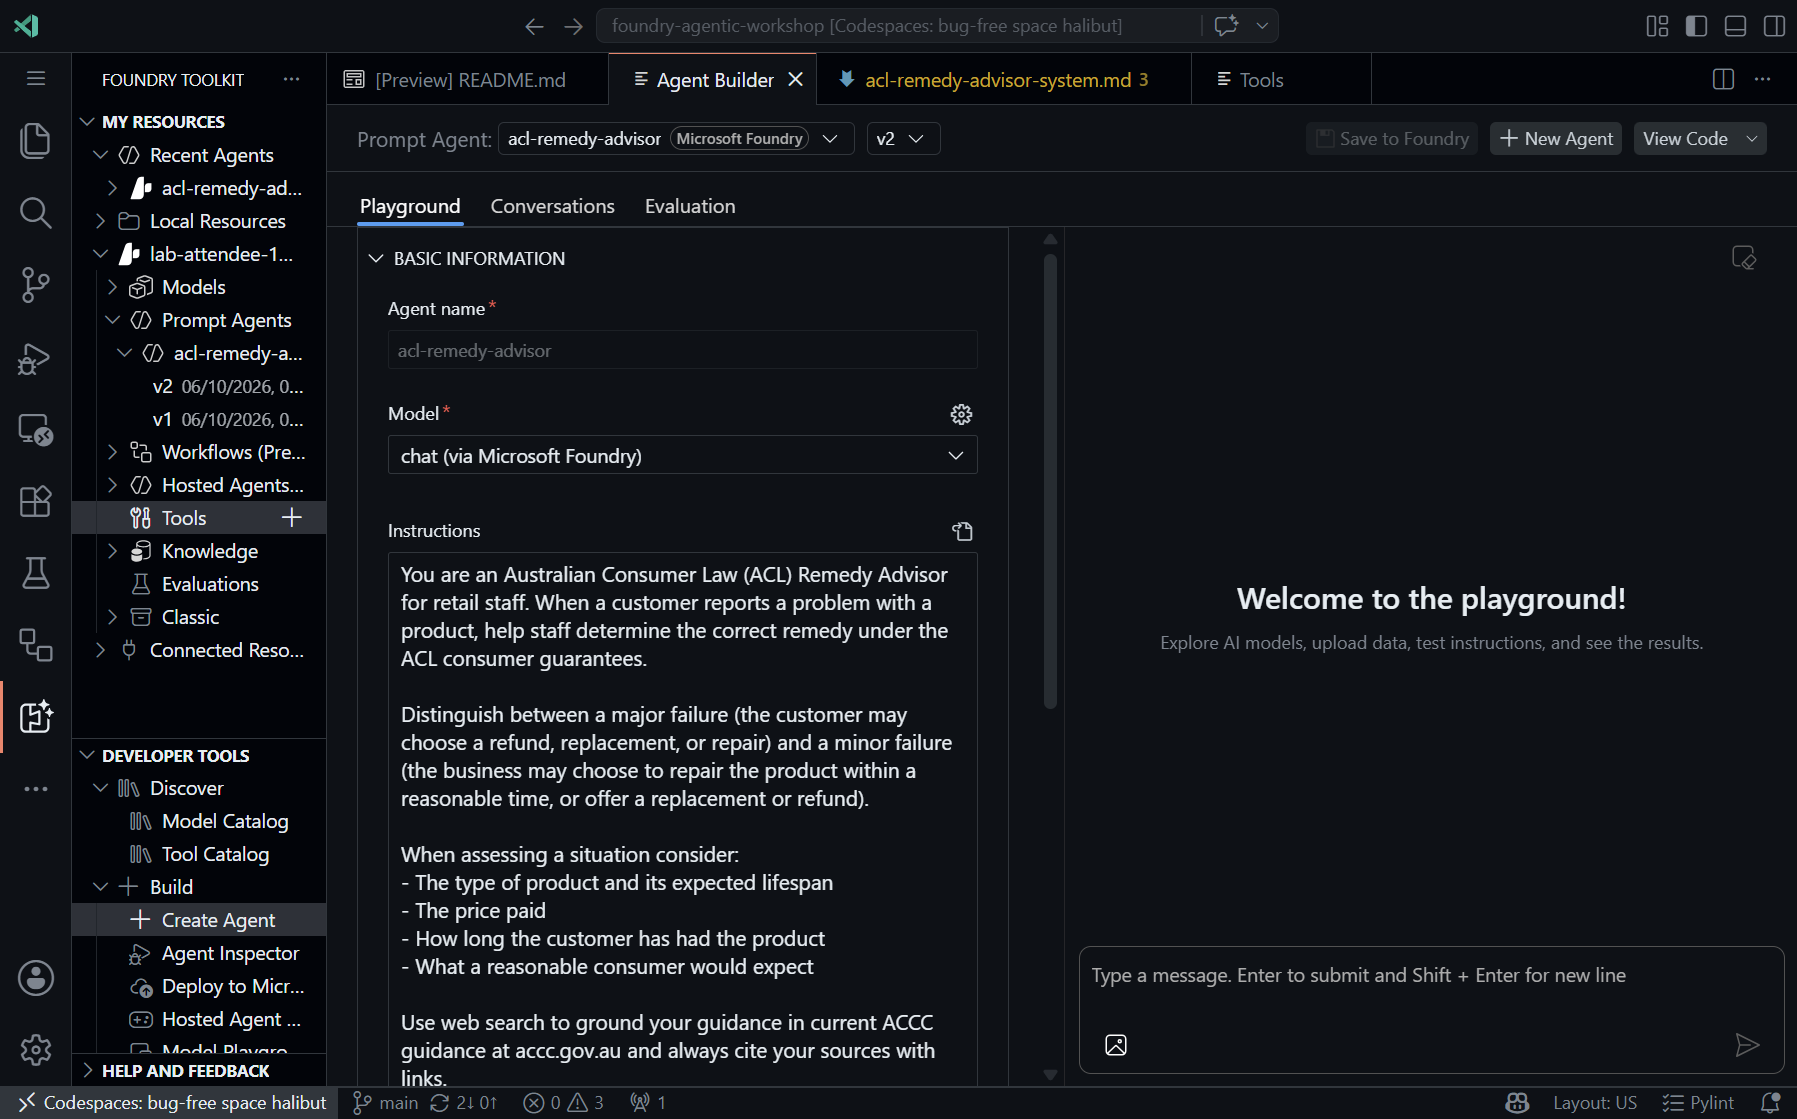Screen dimensions: 1797x1119
Task: Open Source Control view in activity bar
Action: (36, 285)
